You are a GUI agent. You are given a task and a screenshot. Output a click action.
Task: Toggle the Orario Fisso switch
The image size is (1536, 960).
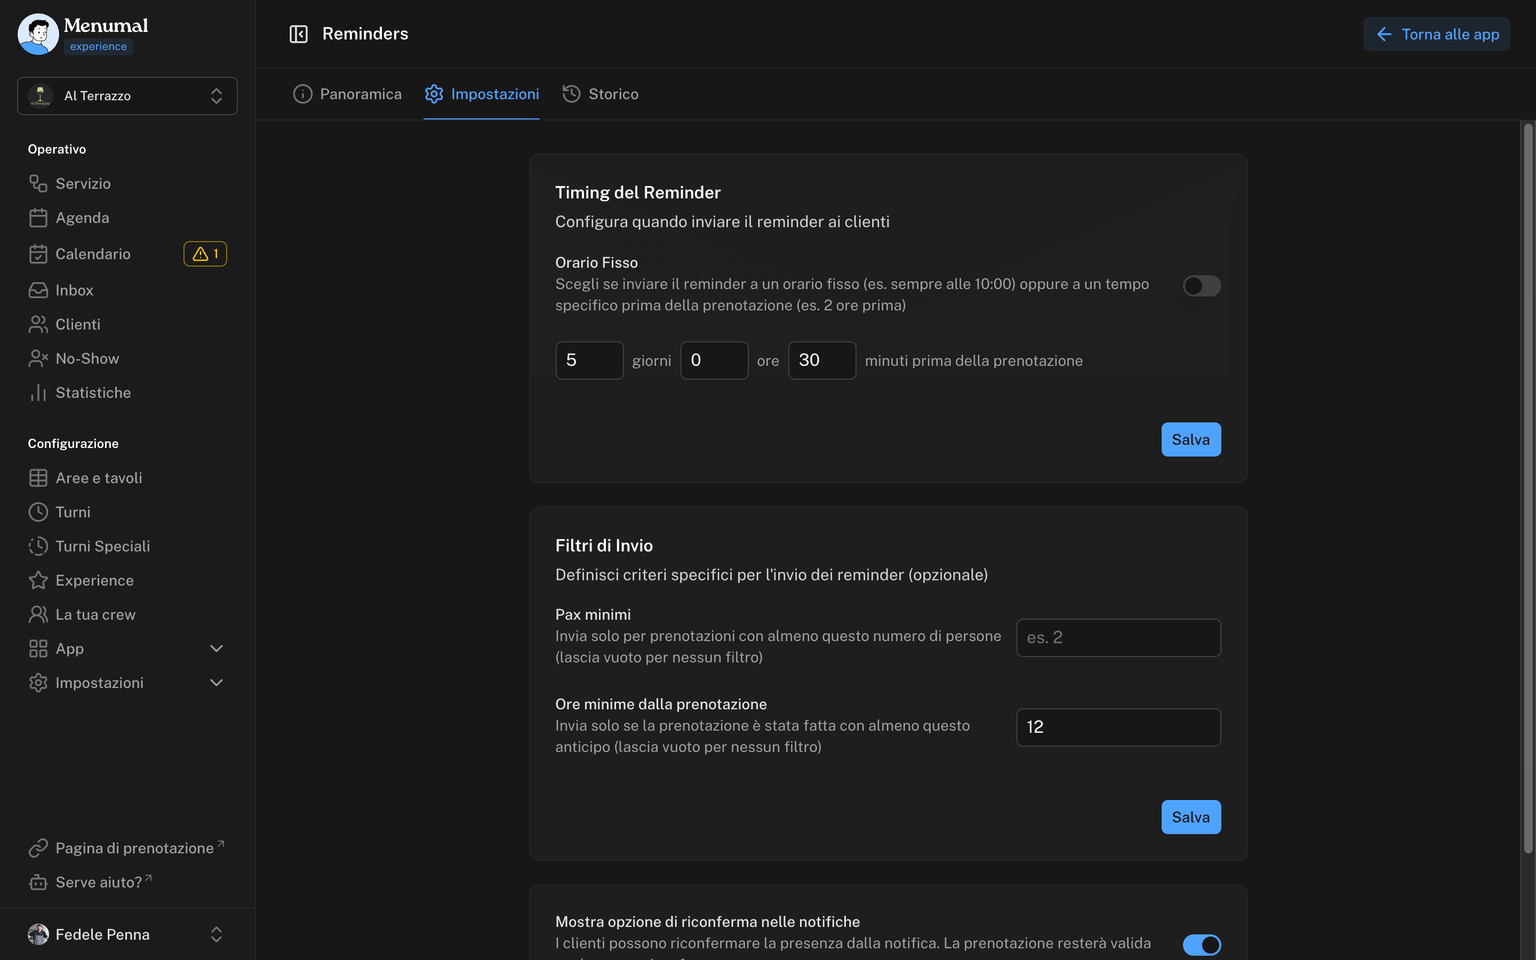click(x=1201, y=286)
